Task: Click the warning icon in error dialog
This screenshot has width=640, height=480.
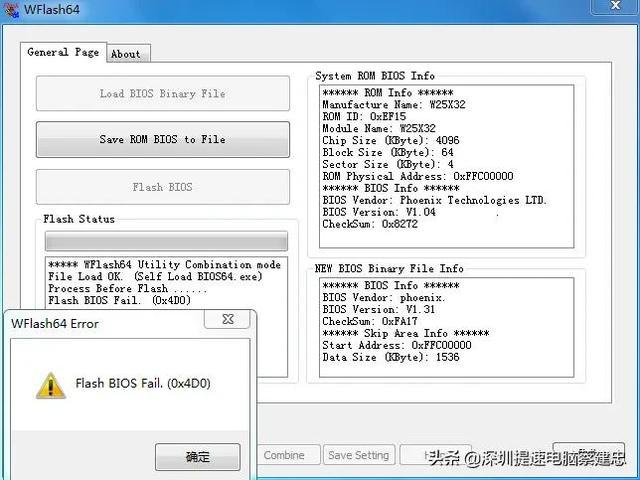Action: pyautogui.click(x=51, y=386)
